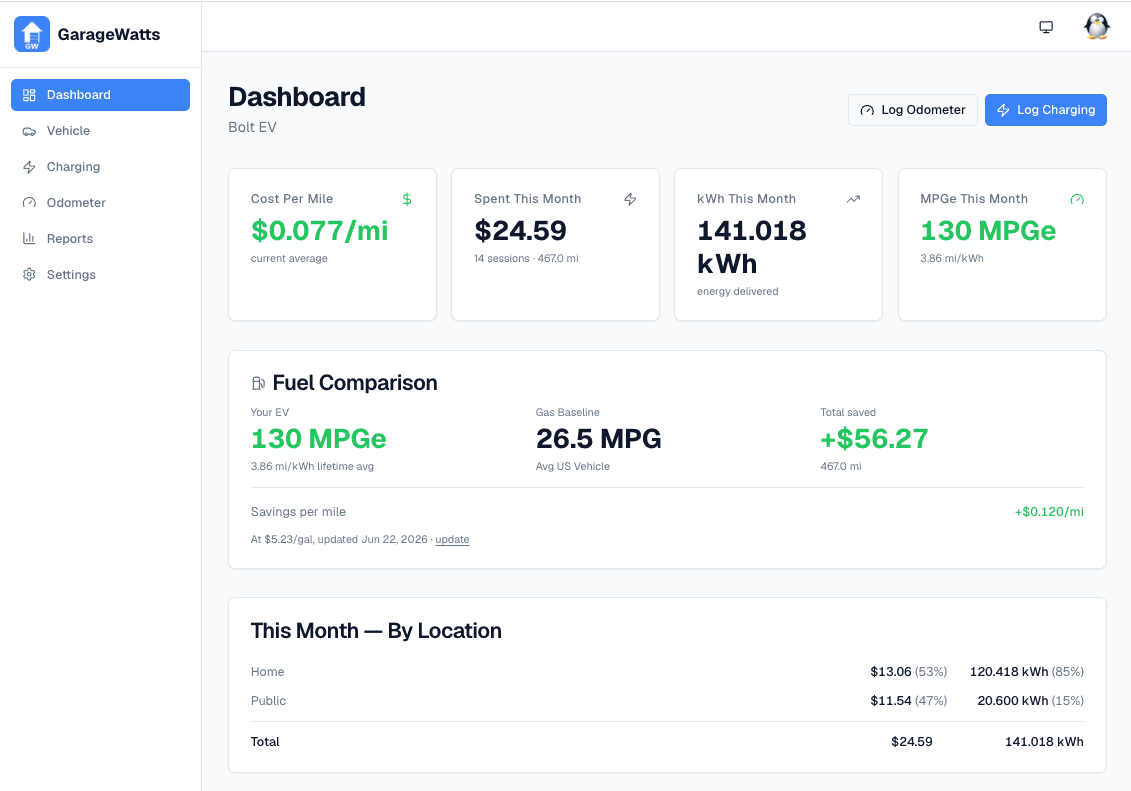Click the dollar sign icon on Cost Per Mile card
The image size is (1131, 791).
(407, 199)
